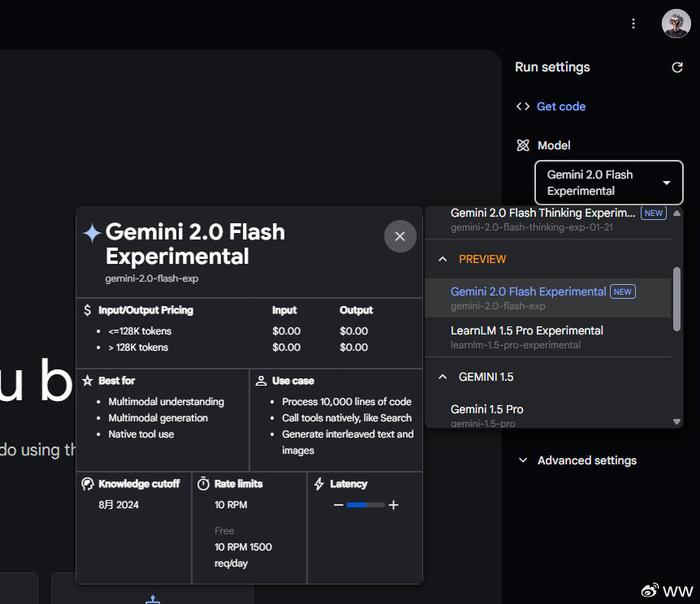Click the Input column header
This screenshot has height=604, width=700.
(x=284, y=310)
